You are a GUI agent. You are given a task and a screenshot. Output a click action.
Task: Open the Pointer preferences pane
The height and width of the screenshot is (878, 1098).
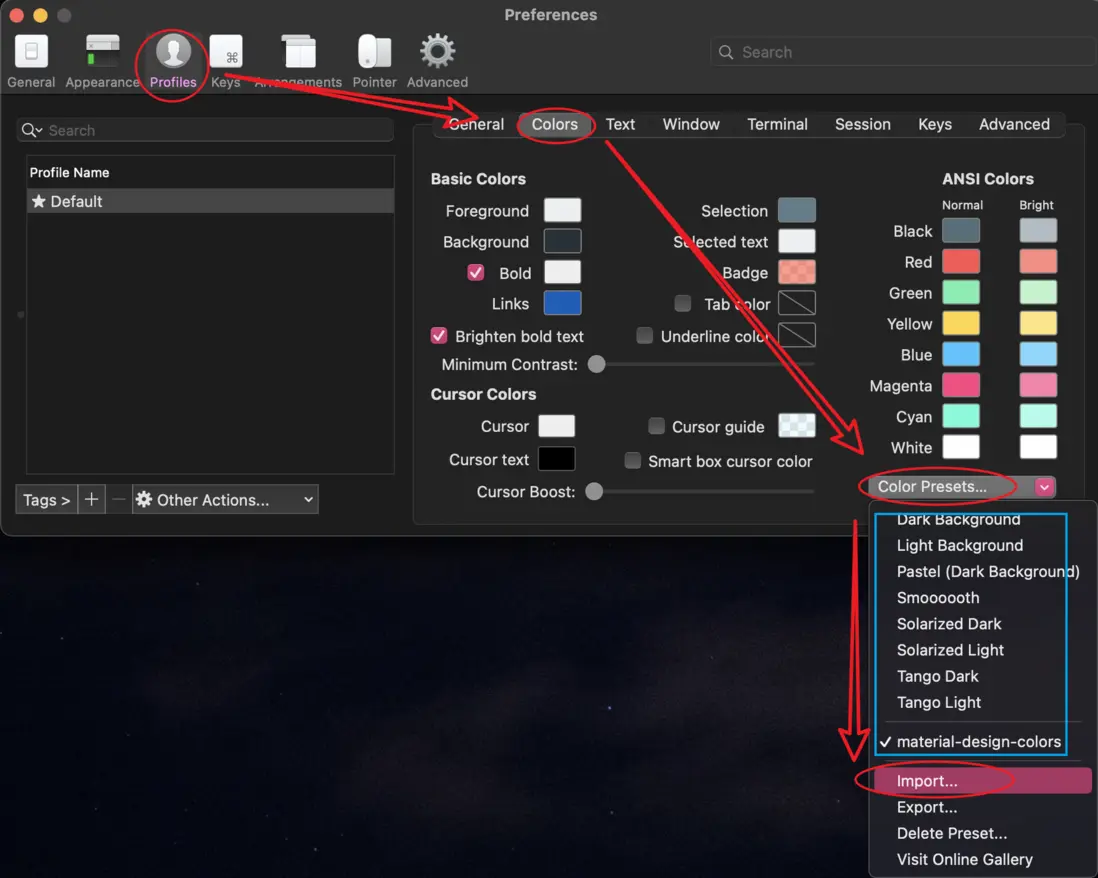tap(374, 62)
